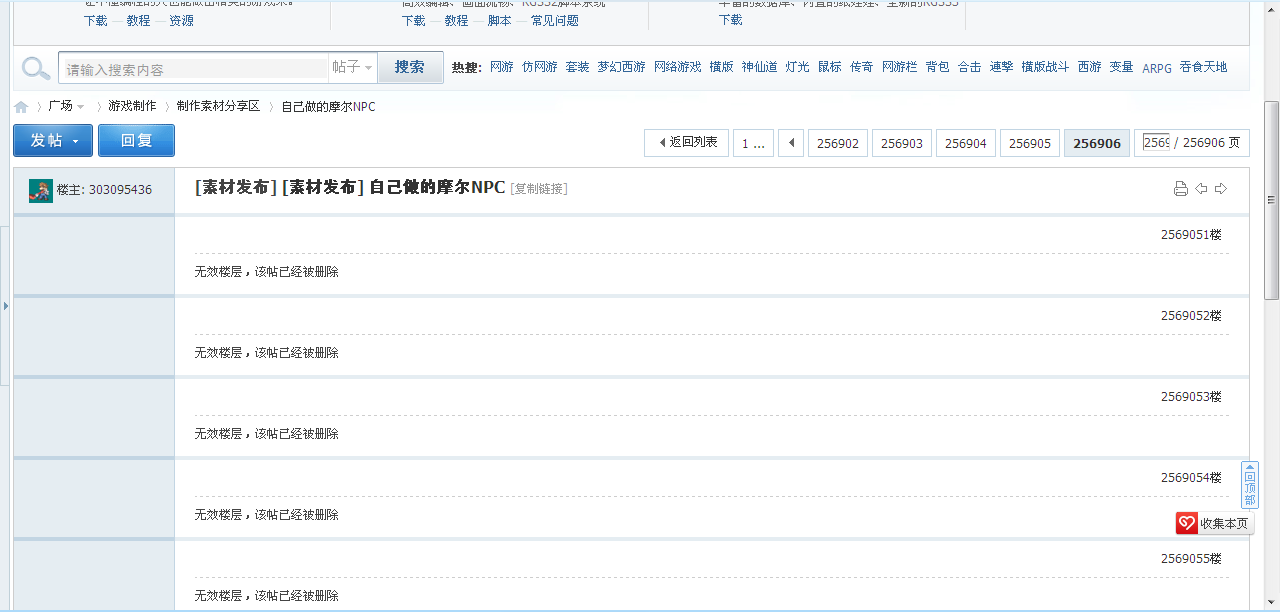
Task: Click hot search term 套装
Action: 577,67
